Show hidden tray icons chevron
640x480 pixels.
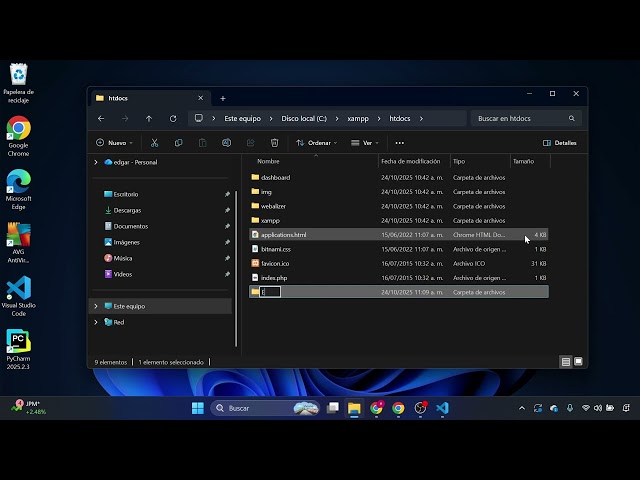pyautogui.click(x=522, y=408)
